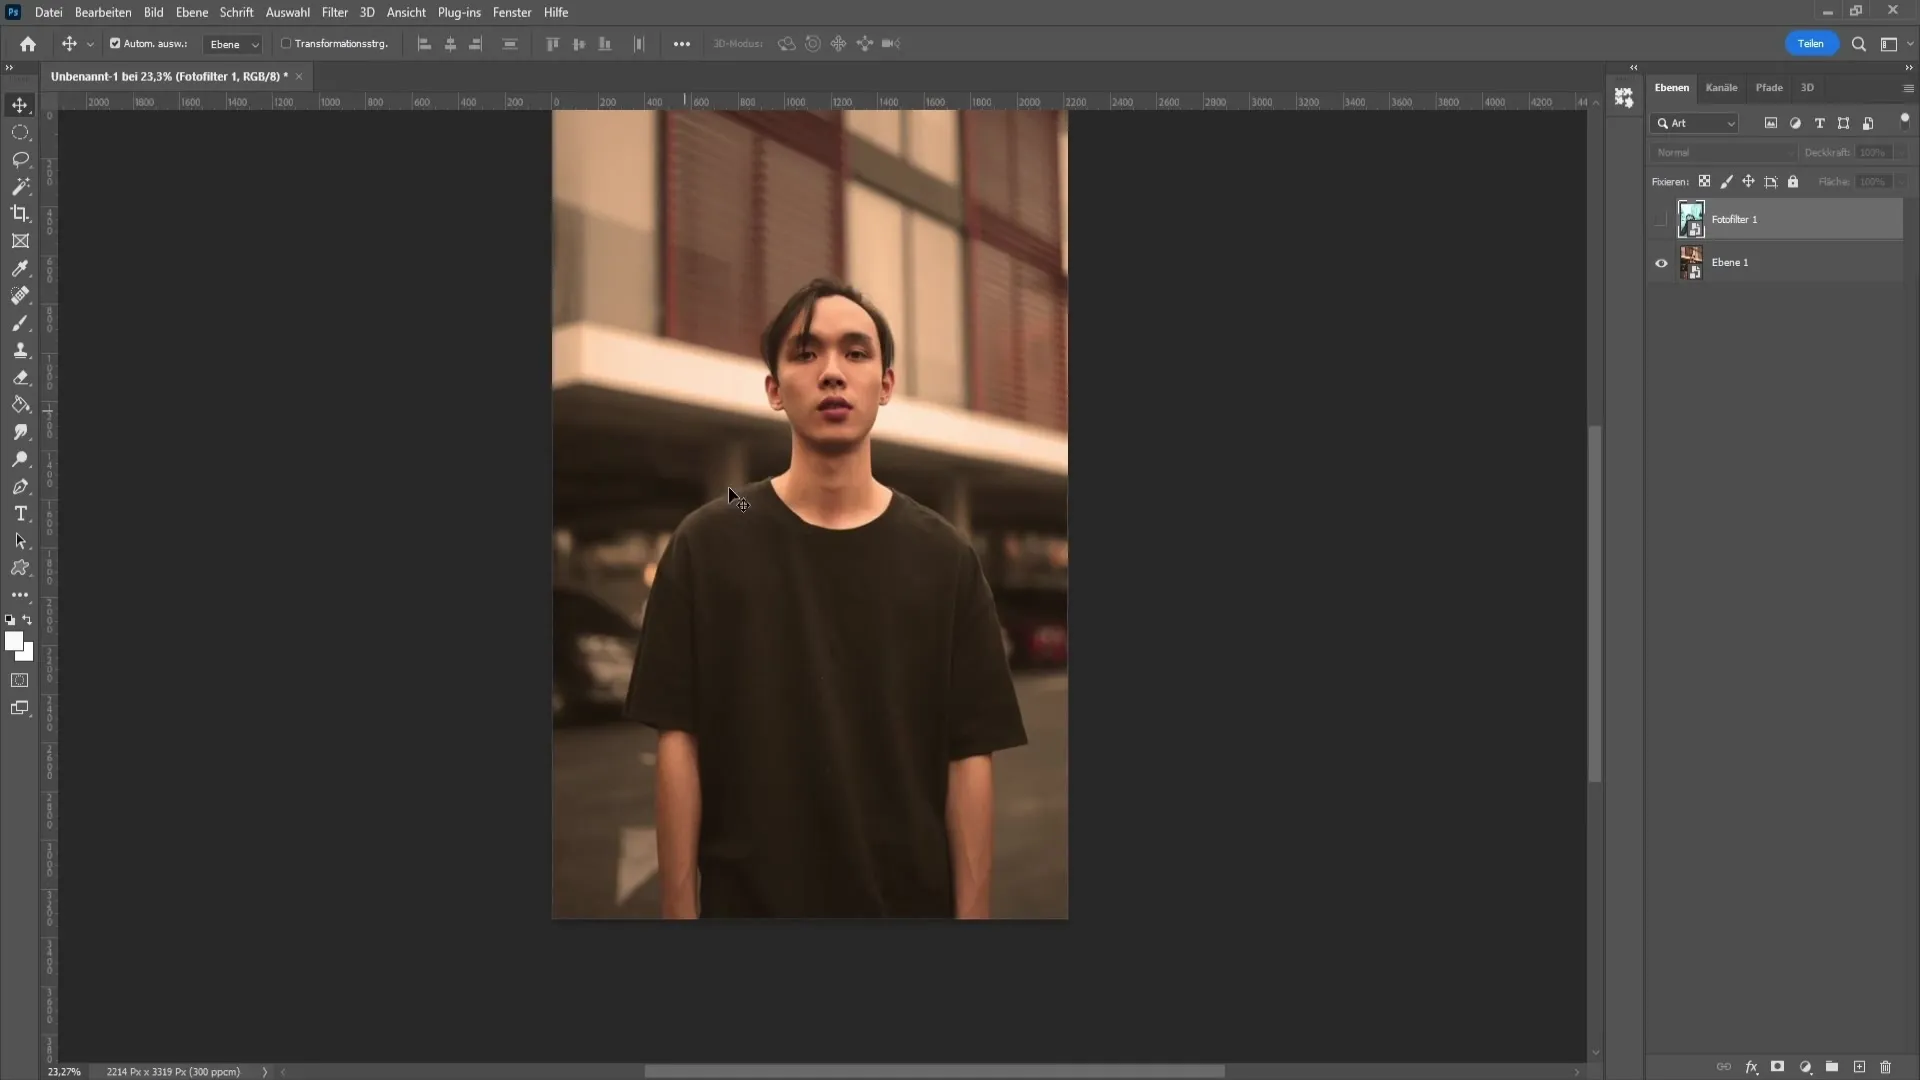
Task: Select the Type tool
Action: (20, 514)
